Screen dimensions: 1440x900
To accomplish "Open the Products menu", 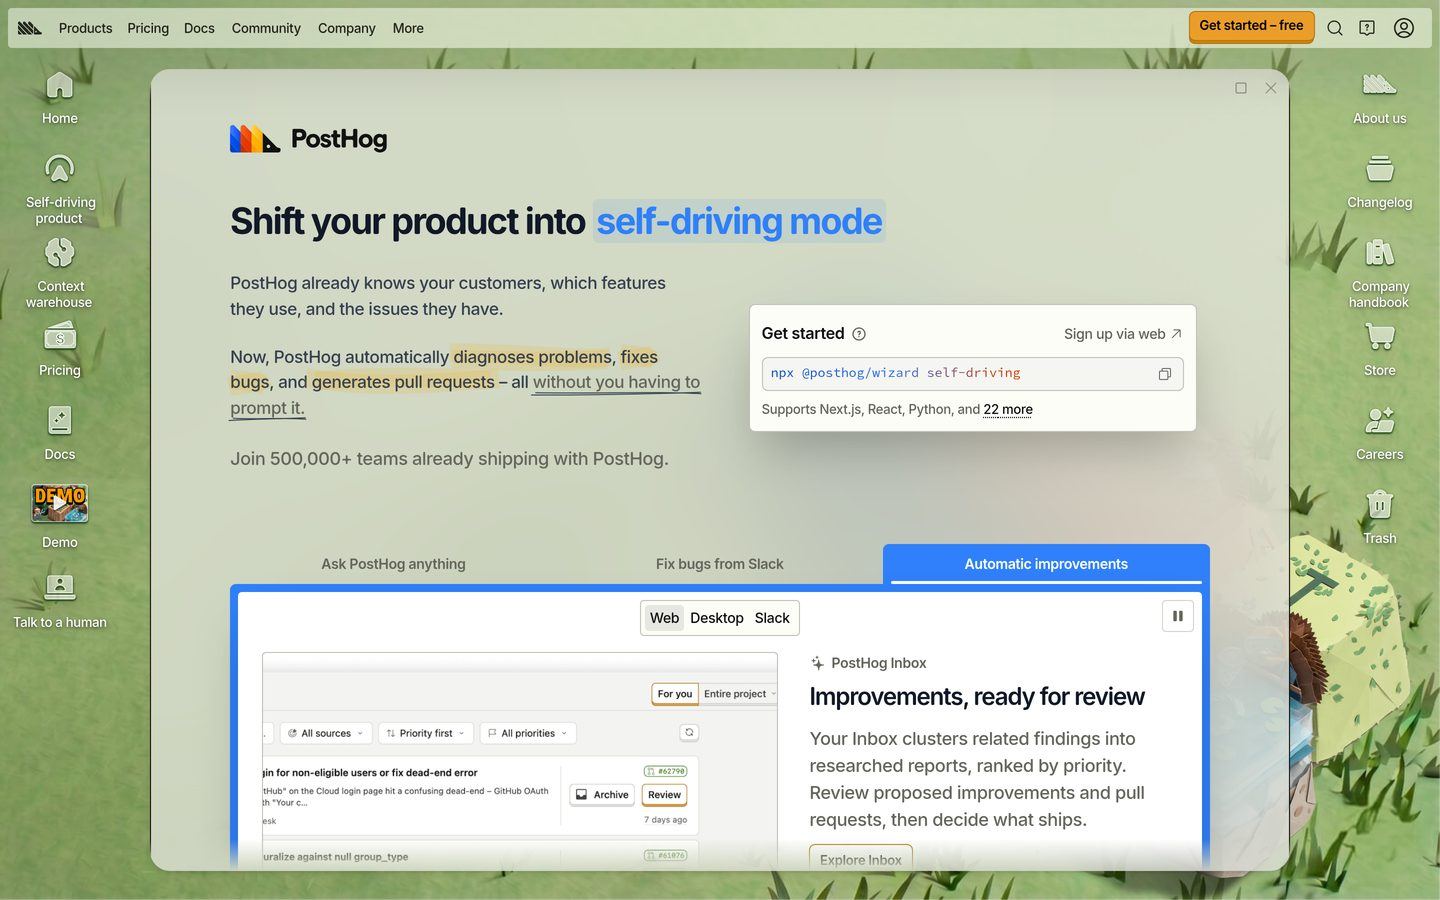I will pyautogui.click(x=85, y=28).
